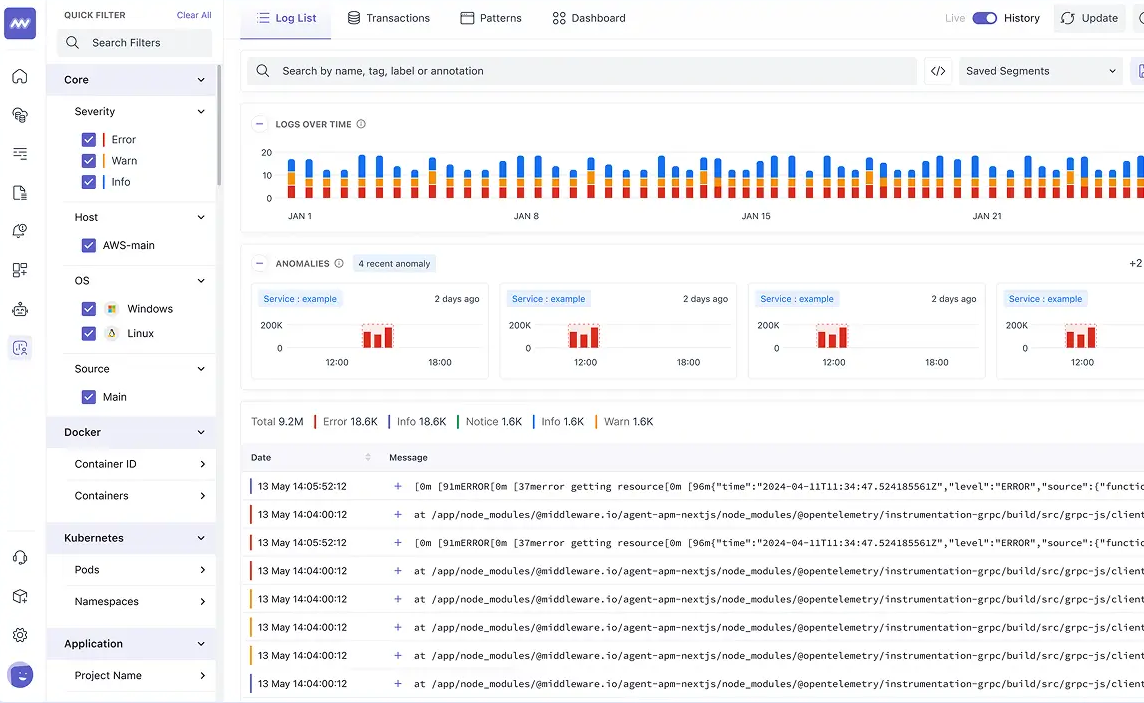Switch to the Transactions tab

(x=388, y=18)
